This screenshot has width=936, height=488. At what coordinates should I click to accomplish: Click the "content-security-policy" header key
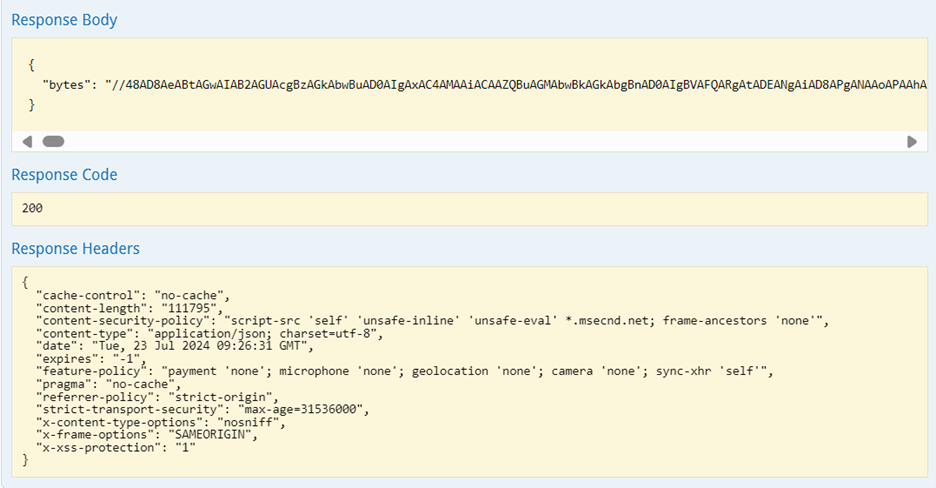click(123, 321)
